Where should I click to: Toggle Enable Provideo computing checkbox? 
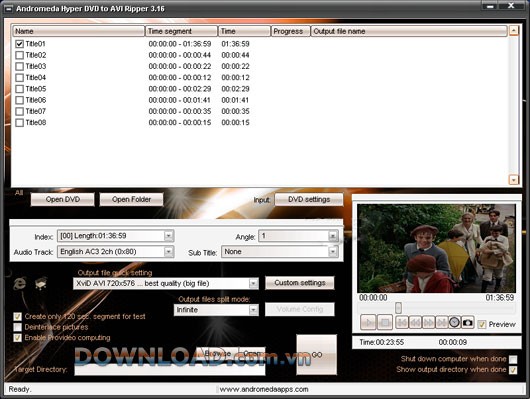click(17, 337)
